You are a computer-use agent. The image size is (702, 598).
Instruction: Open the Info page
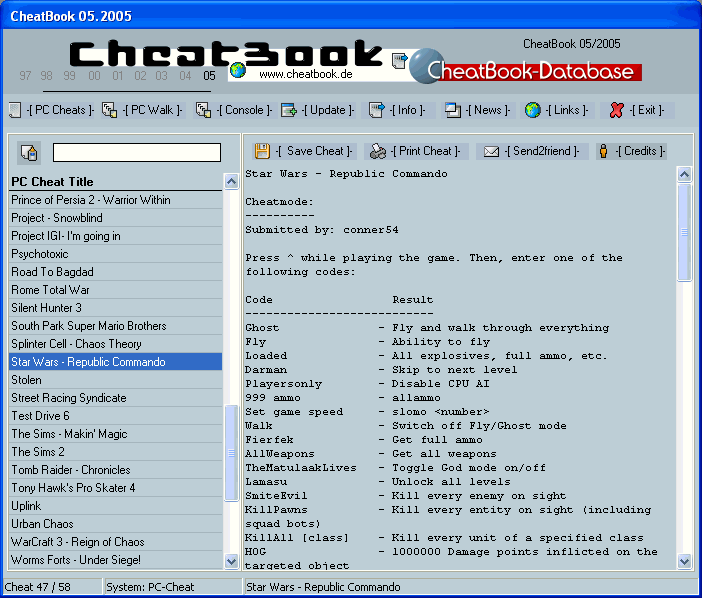tap(398, 110)
